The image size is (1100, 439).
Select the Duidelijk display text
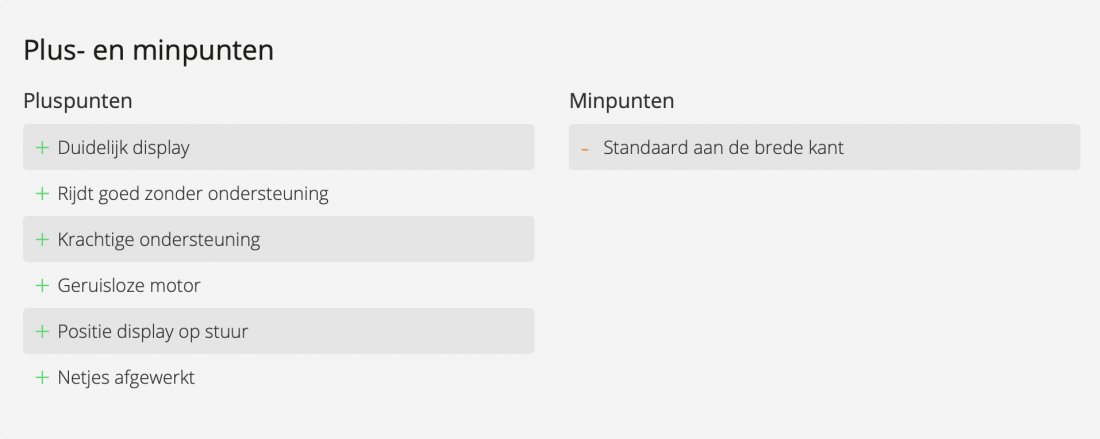(123, 147)
